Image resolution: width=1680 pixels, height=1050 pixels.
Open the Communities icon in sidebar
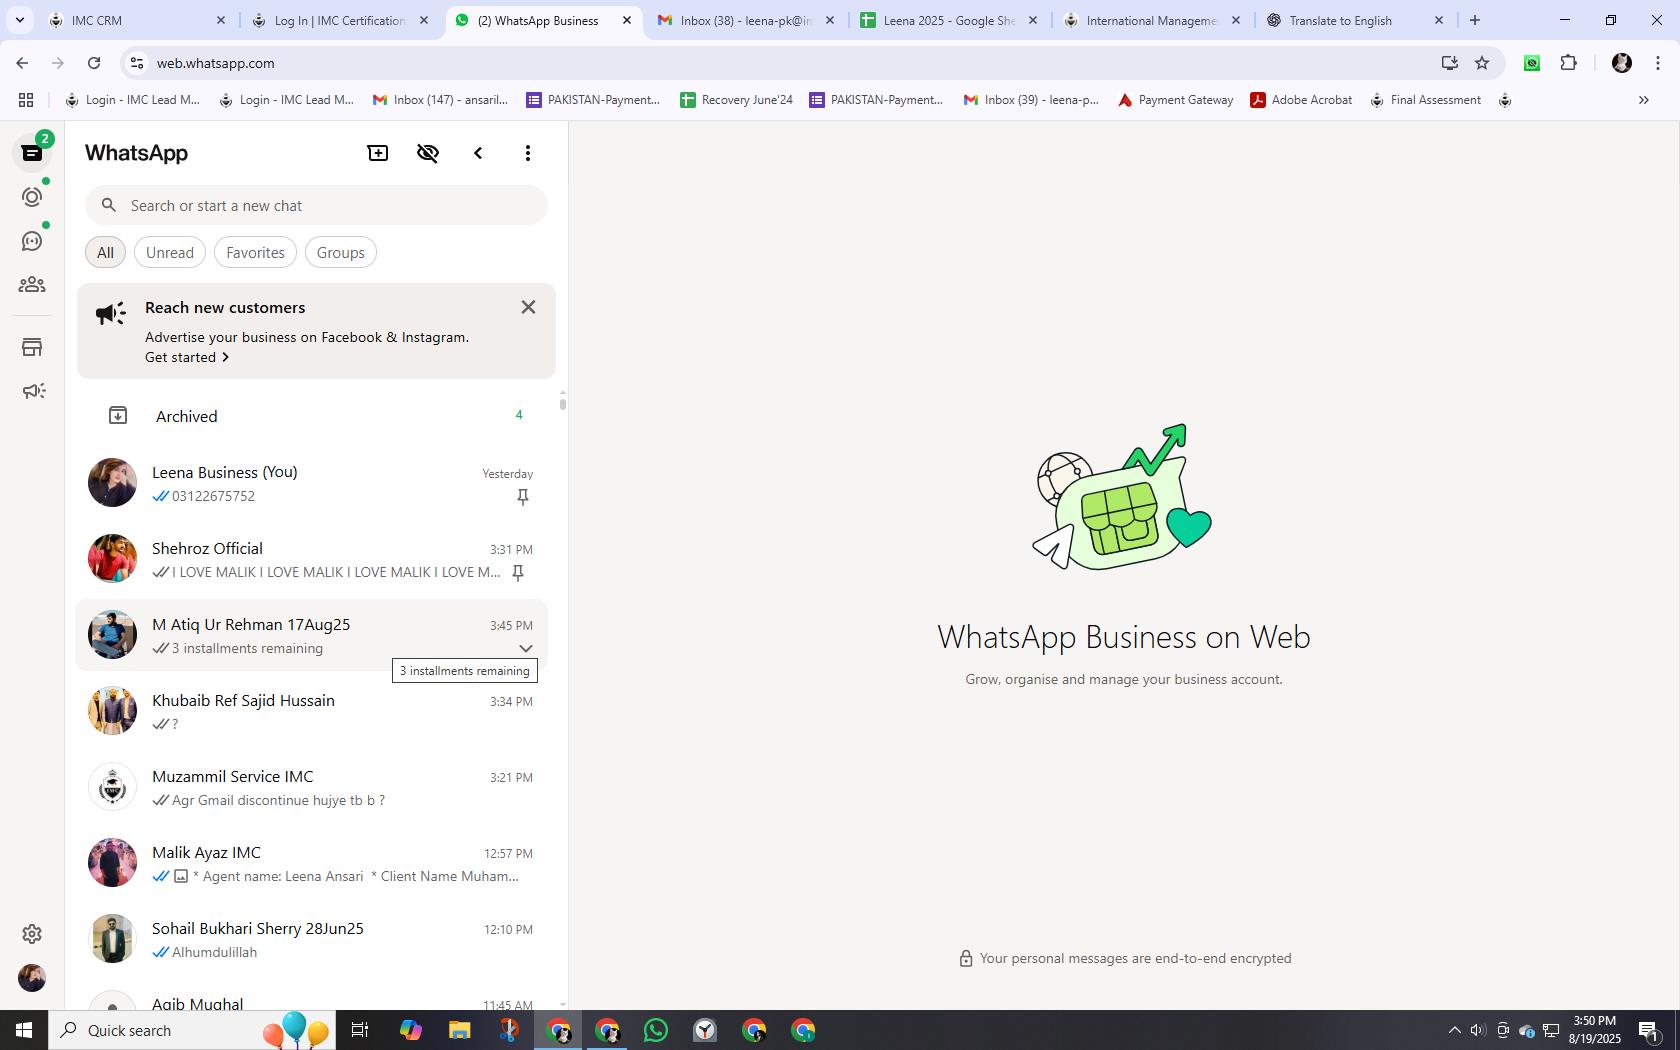pos(32,285)
